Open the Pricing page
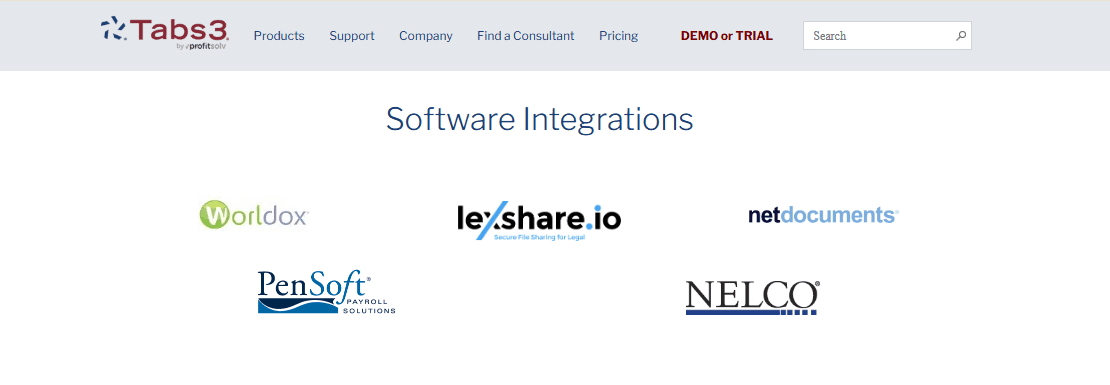This screenshot has height=385, width=1110. tap(618, 35)
